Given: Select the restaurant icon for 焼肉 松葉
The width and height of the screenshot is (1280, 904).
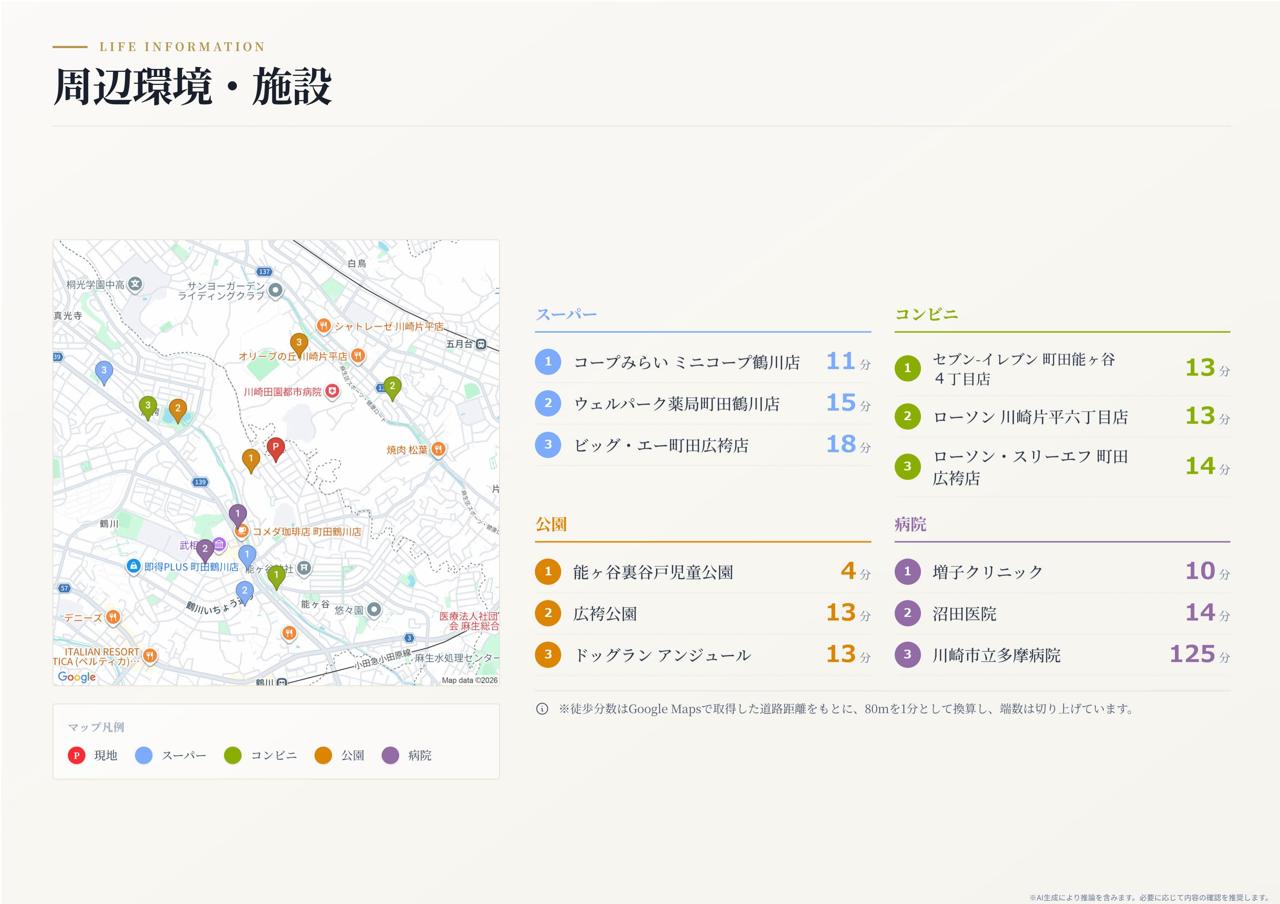Looking at the screenshot, I should pos(437,450).
